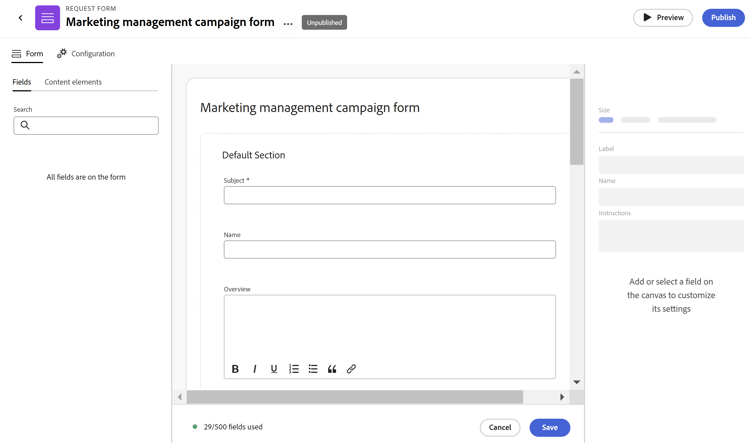Toggle Underline in Overview toolbar

[x=274, y=369]
